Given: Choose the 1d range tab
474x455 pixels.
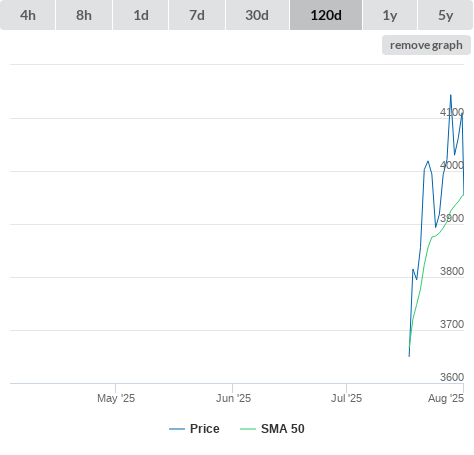Looking at the screenshot, I should [x=141, y=15].
